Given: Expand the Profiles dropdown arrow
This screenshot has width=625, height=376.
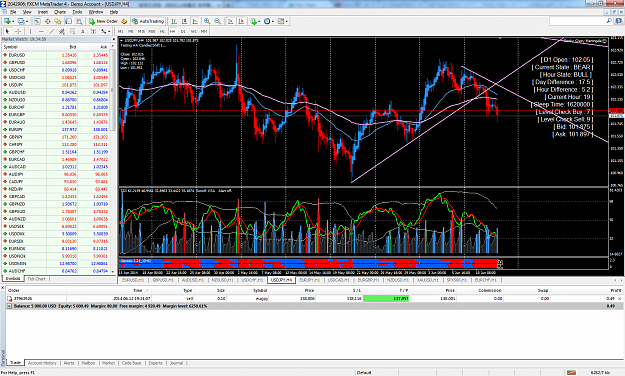Looking at the screenshot, I should pyautogui.click(x=27, y=22).
